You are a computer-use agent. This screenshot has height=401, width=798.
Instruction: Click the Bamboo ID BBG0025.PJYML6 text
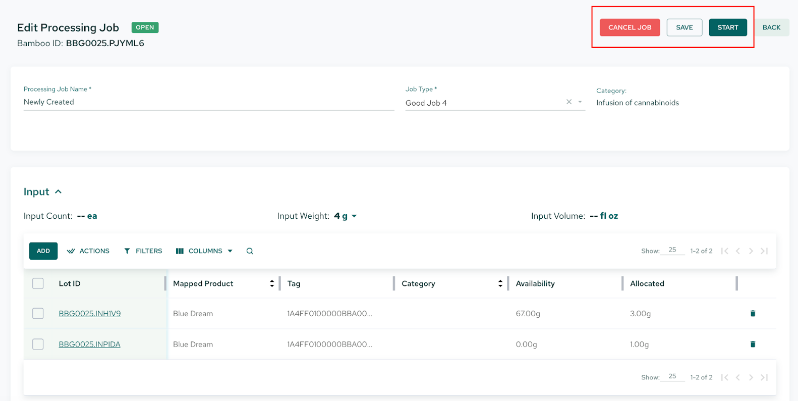pos(105,43)
